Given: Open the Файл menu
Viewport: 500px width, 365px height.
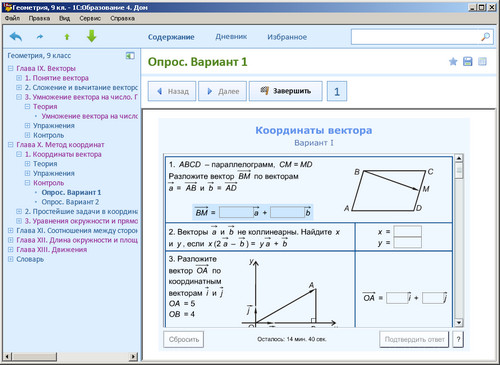Looking at the screenshot, I should [x=12, y=18].
